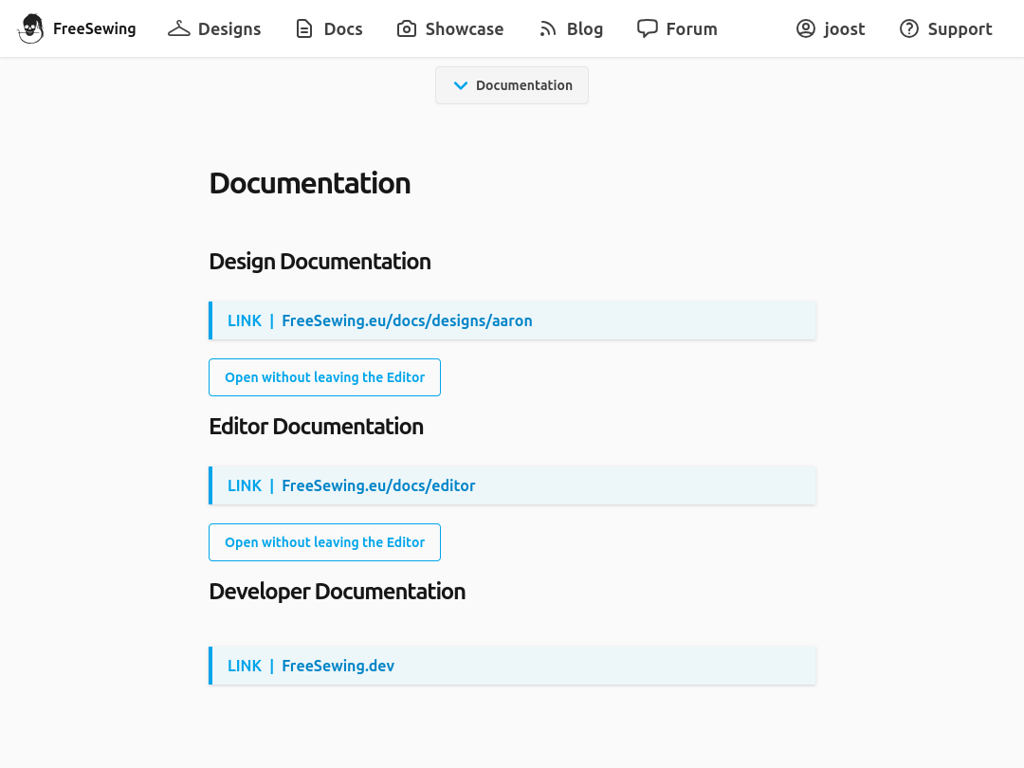The height and width of the screenshot is (768, 1024).
Task: Click the Design Documentation heading
Action: coord(320,261)
